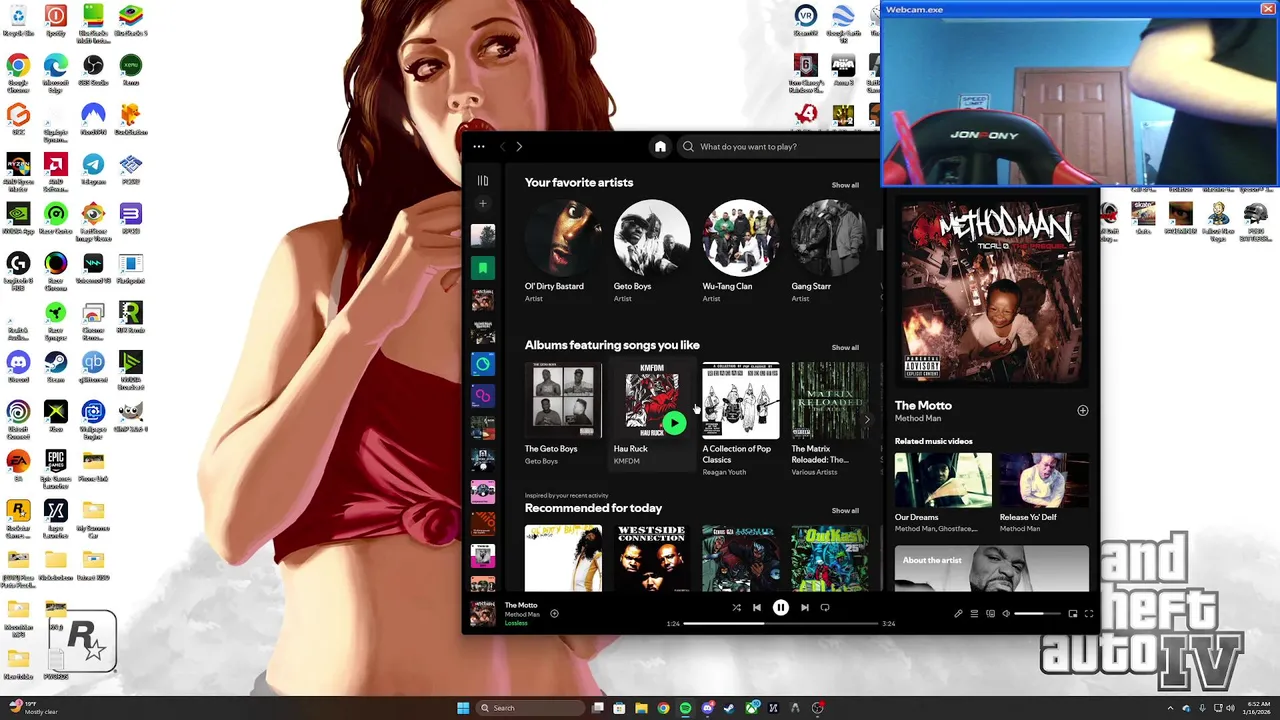Viewport: 1280px width, 720px height.
Task: Open taskbar clock and date
Action: (x=1256, y=708)
